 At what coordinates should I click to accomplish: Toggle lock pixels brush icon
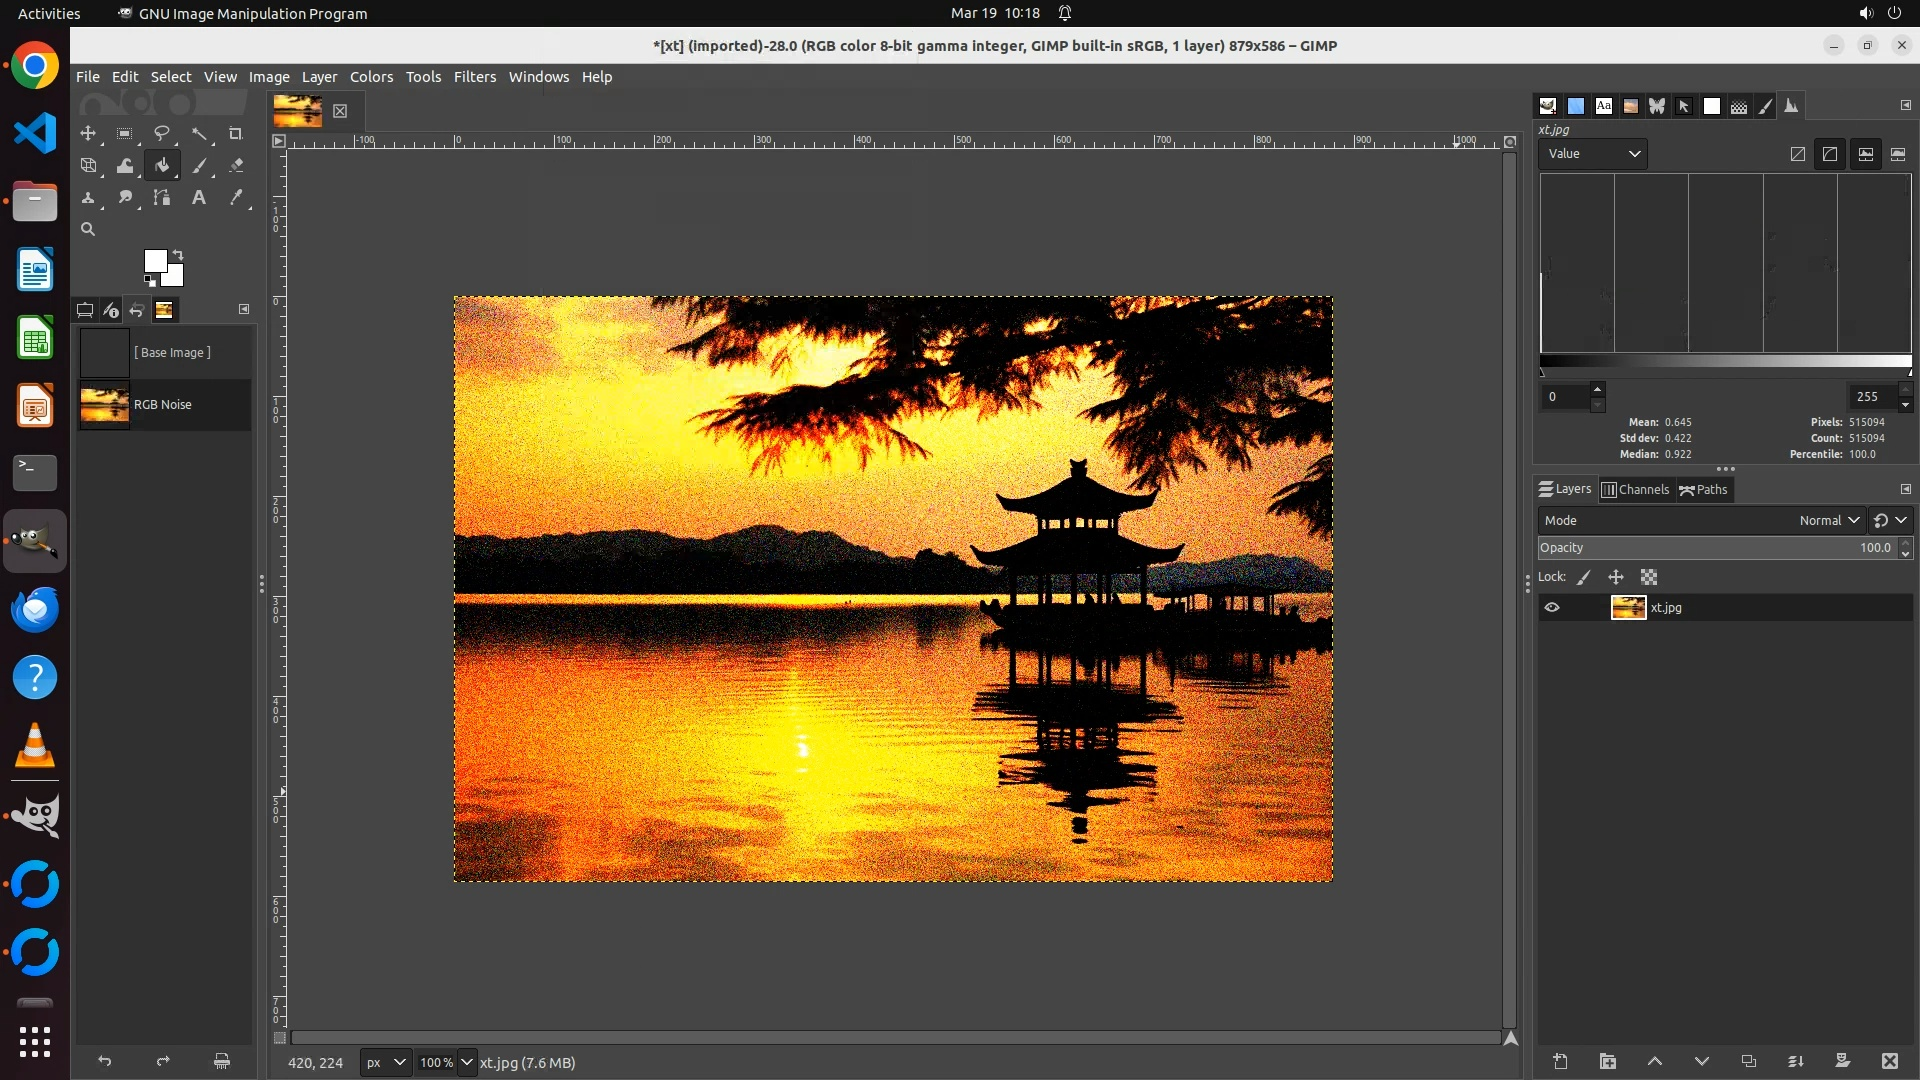click(x=1584, y=577)
